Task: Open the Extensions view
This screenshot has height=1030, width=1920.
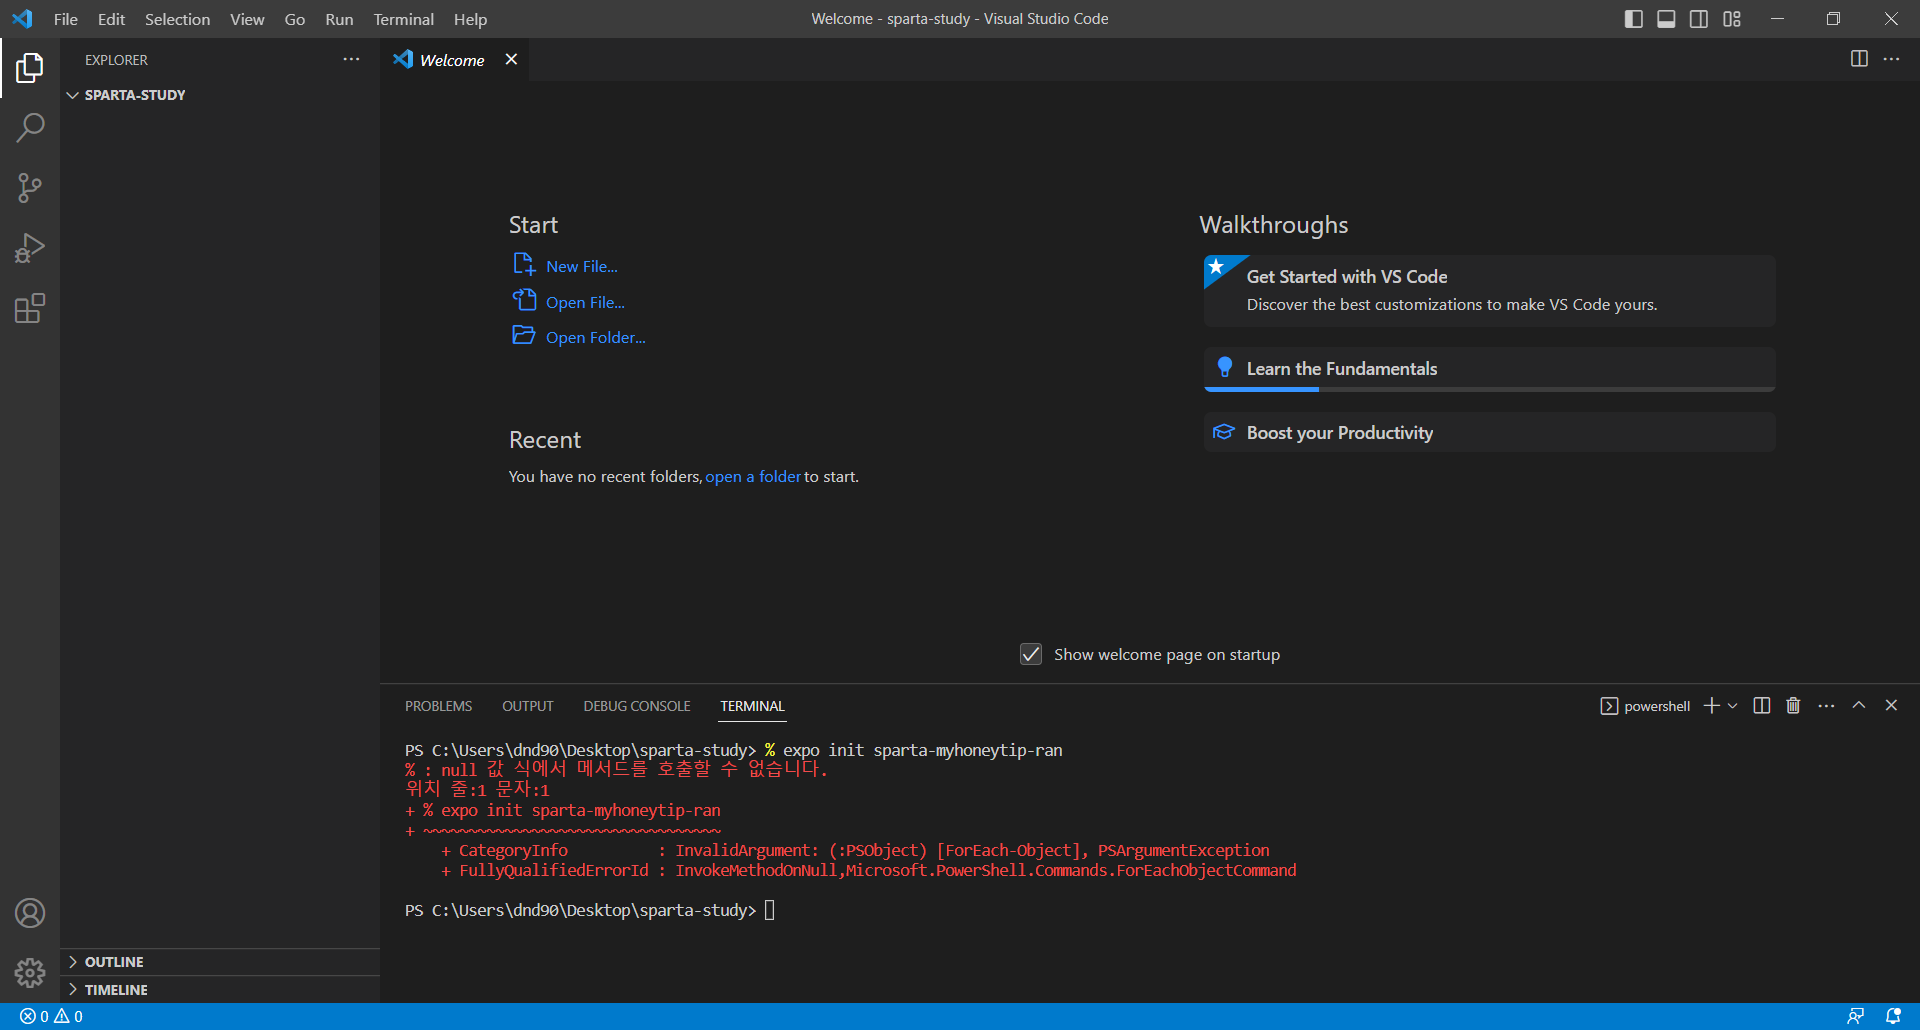Action: tap(30, 308)
